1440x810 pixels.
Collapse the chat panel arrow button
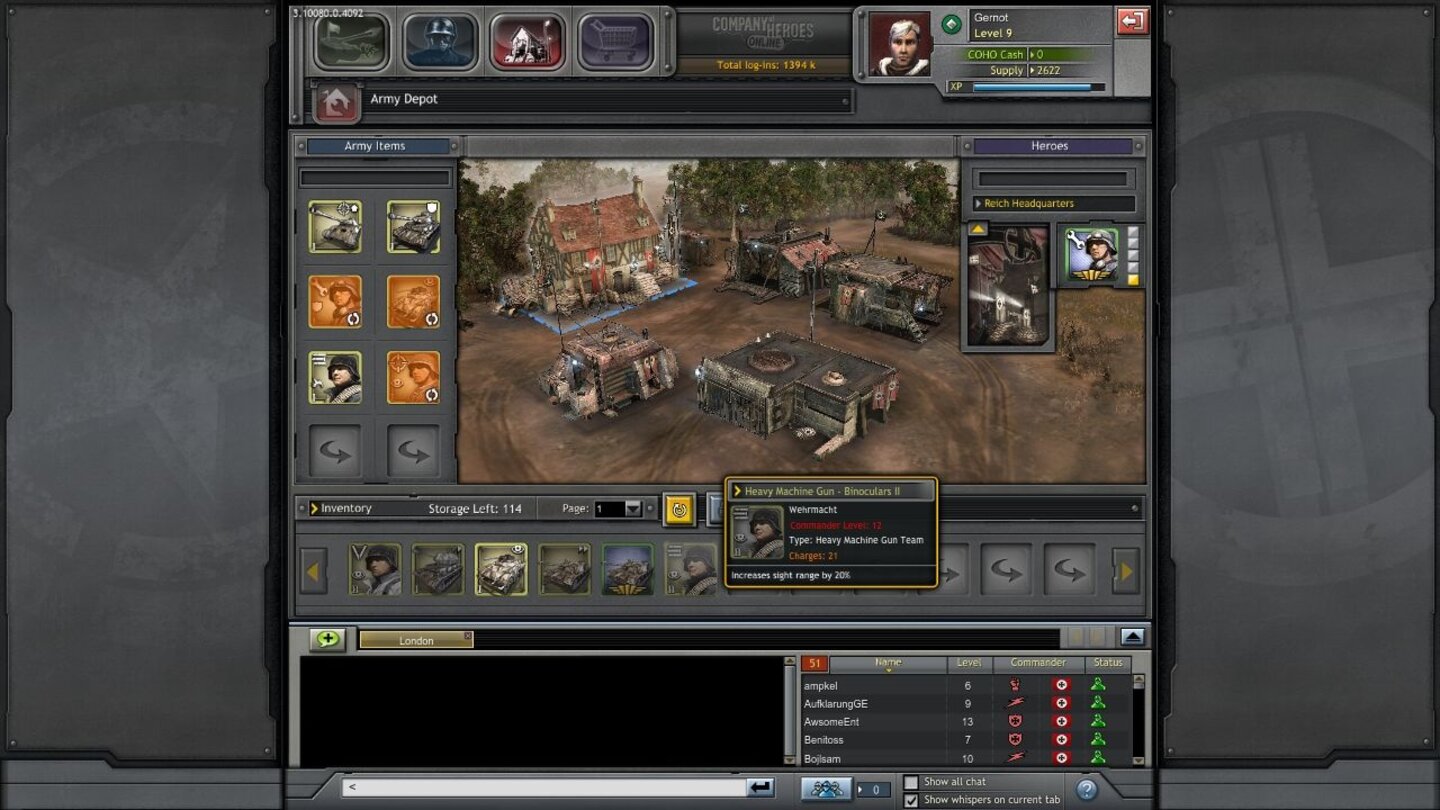click(x=1131, y=637)
